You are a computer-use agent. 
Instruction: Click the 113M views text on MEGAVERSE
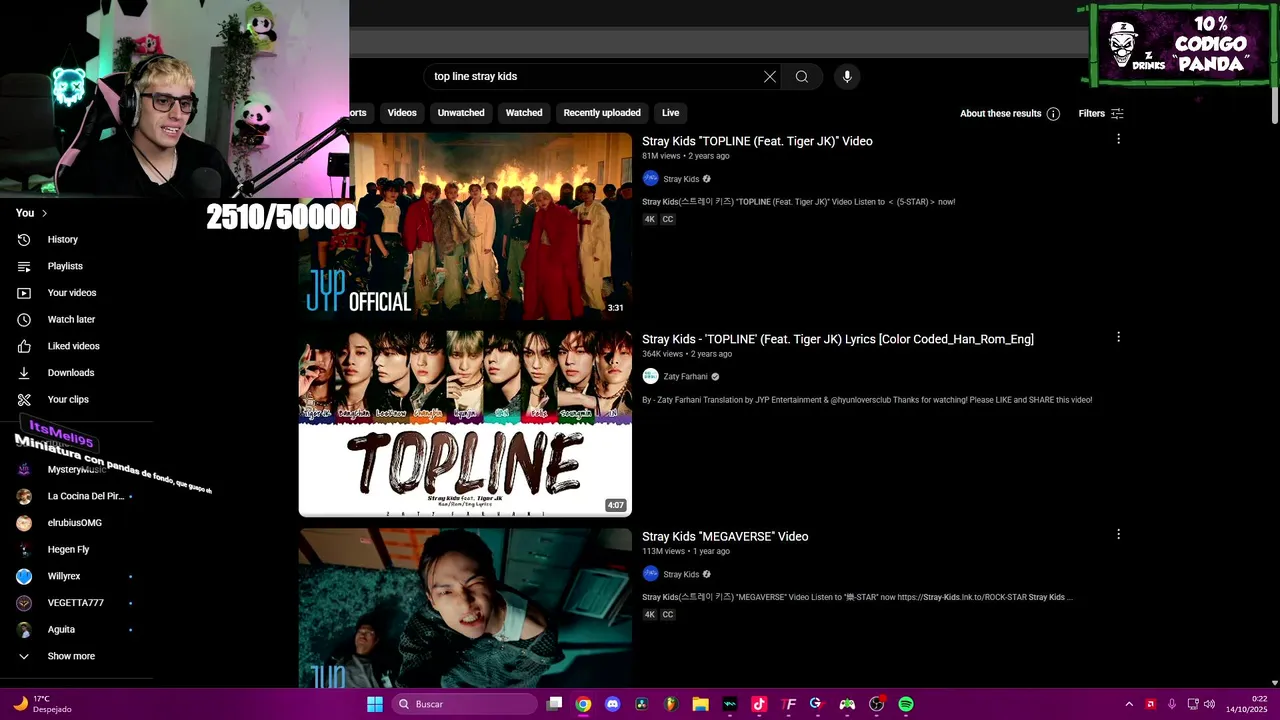point(664,552)
